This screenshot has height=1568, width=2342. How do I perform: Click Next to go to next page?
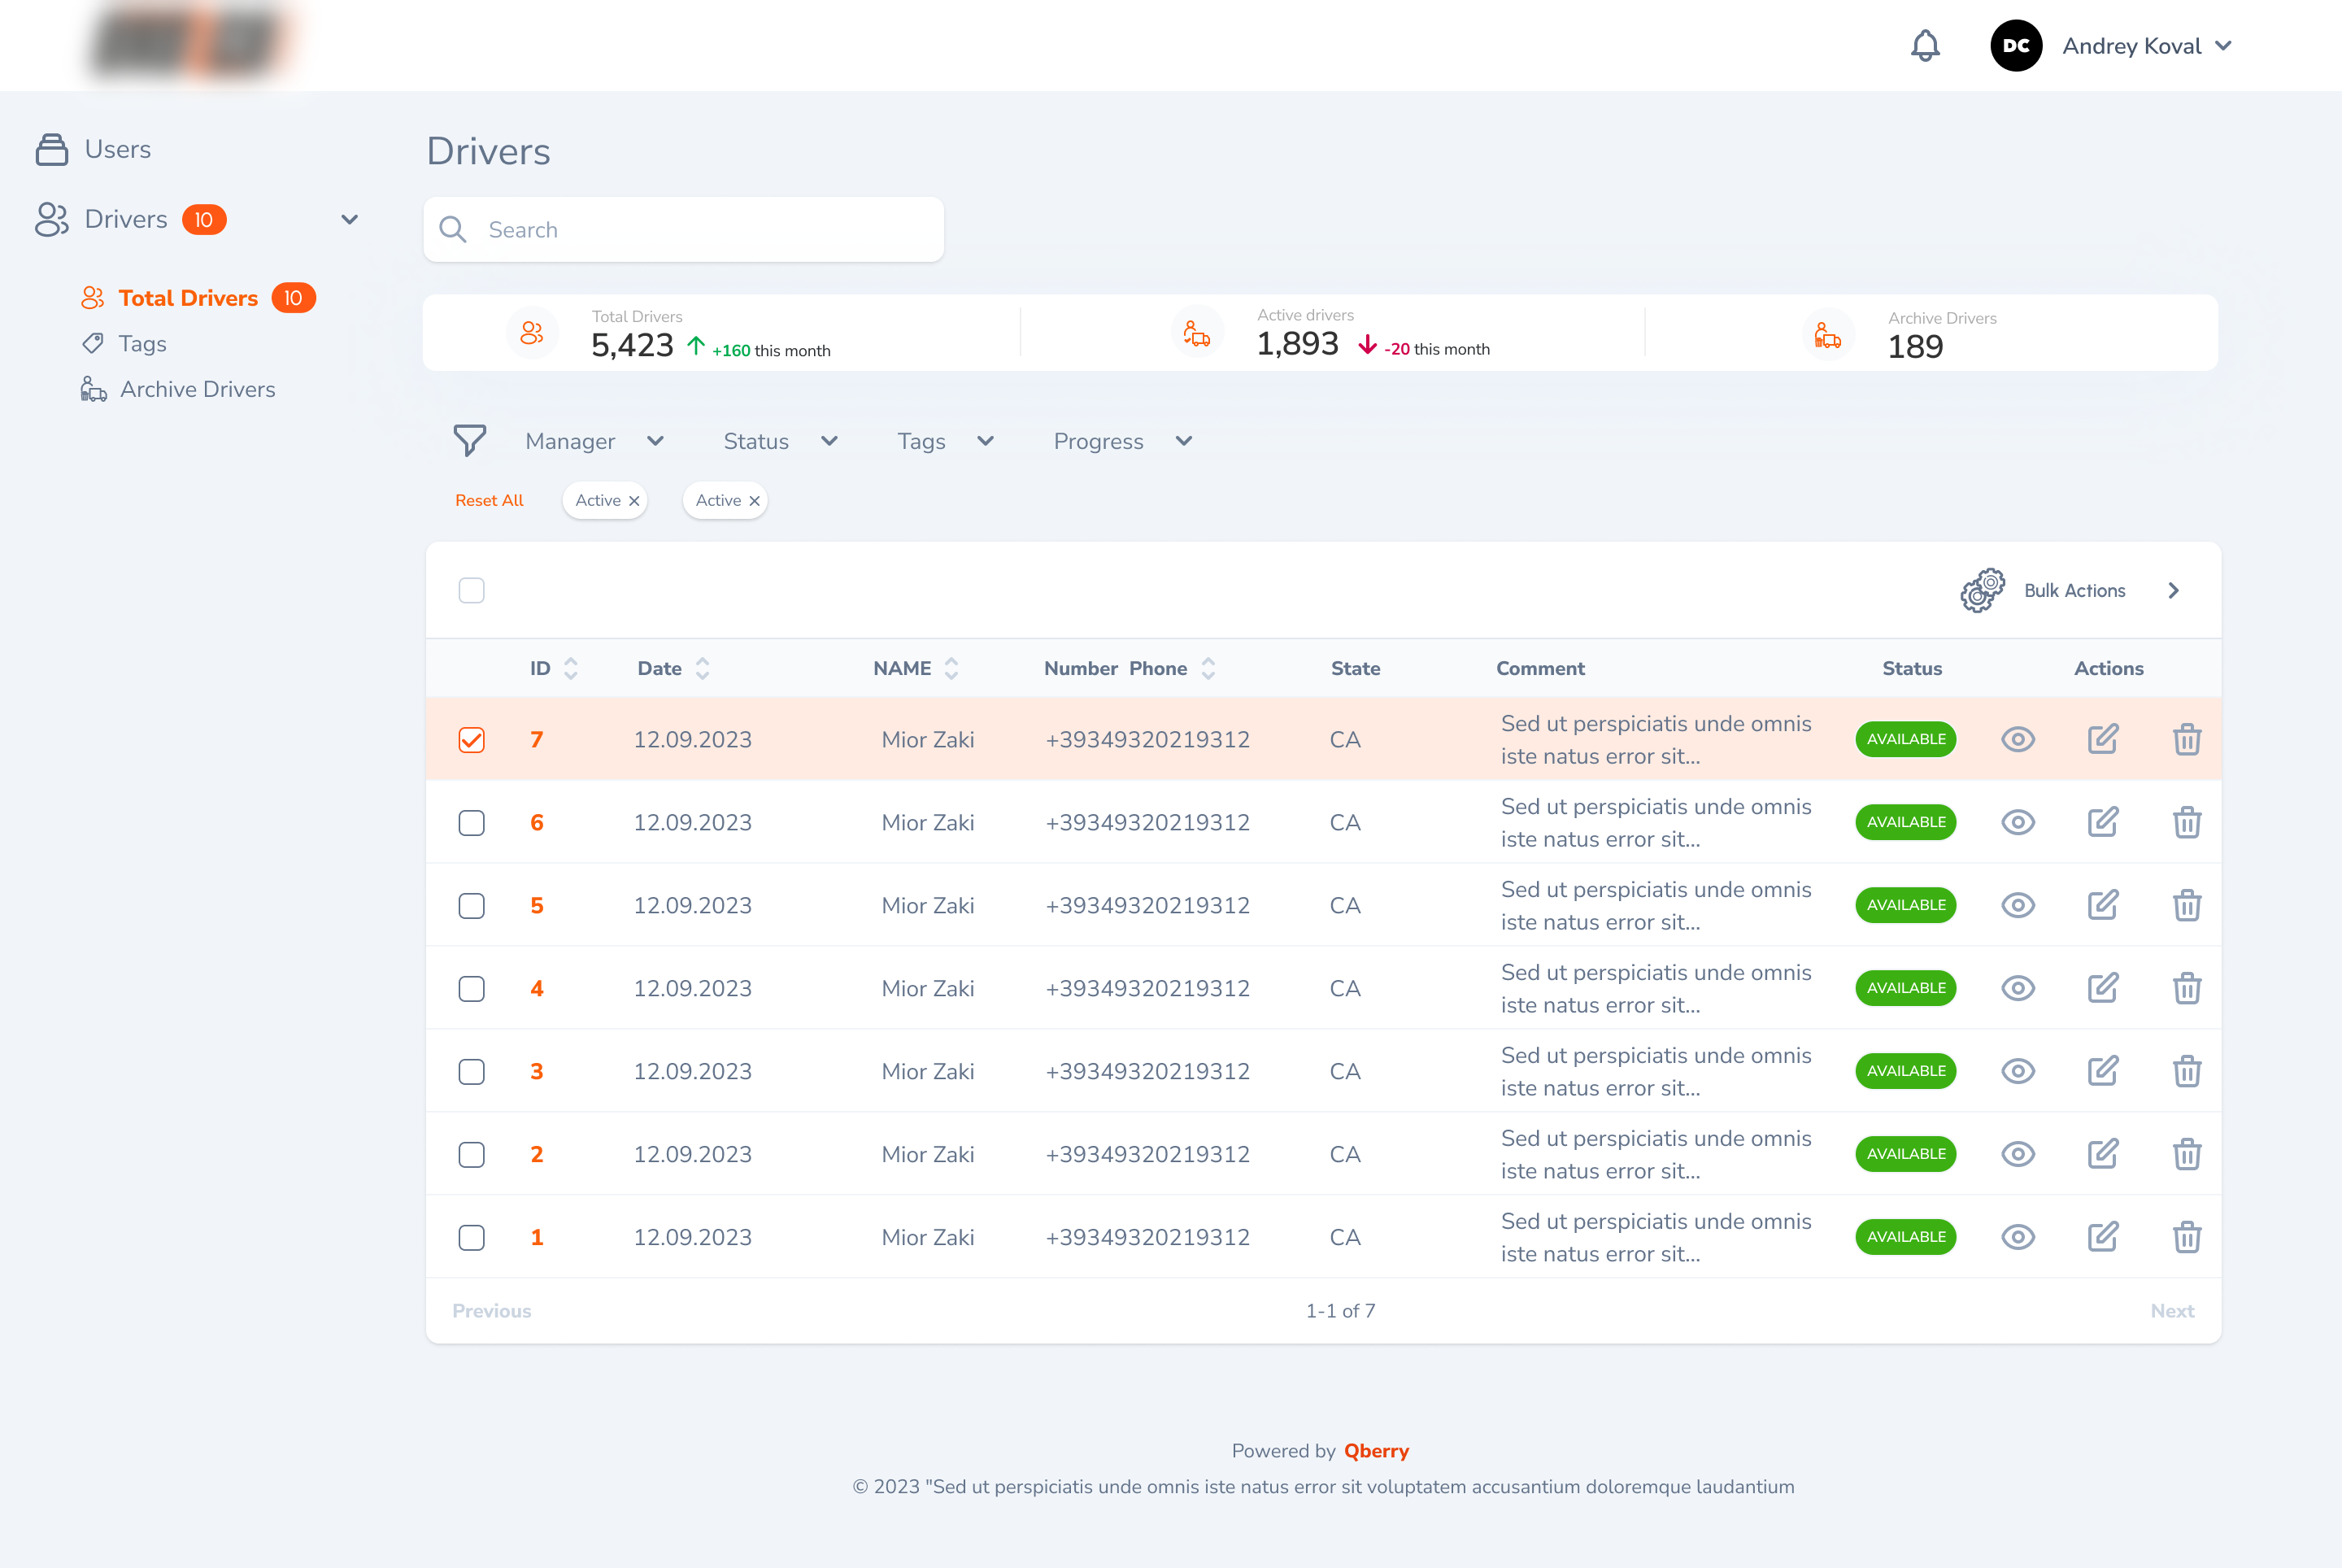click(2169, 1311)
